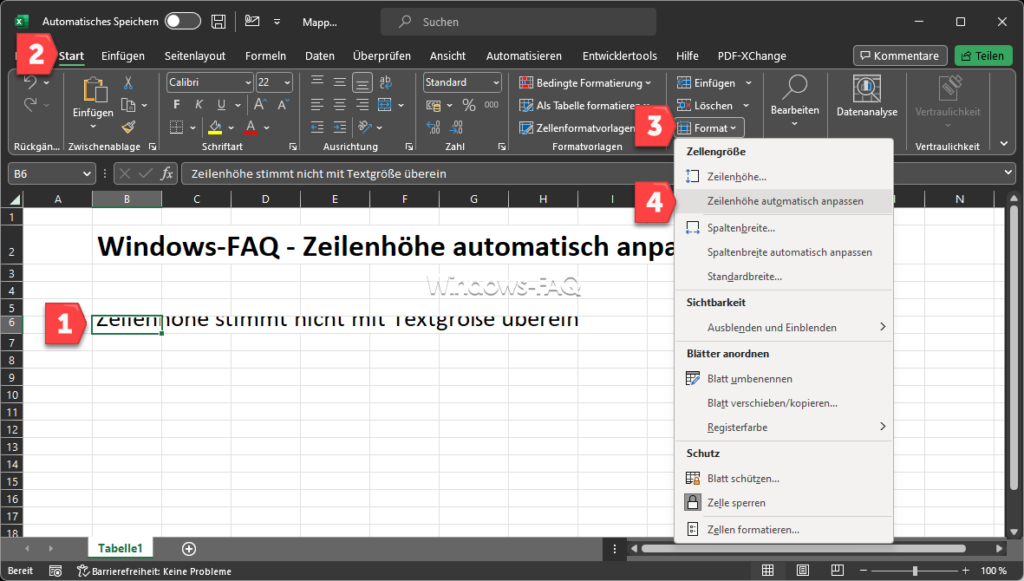
Task: Click Zeilenhöhe... menu entry
Action: 784,176
